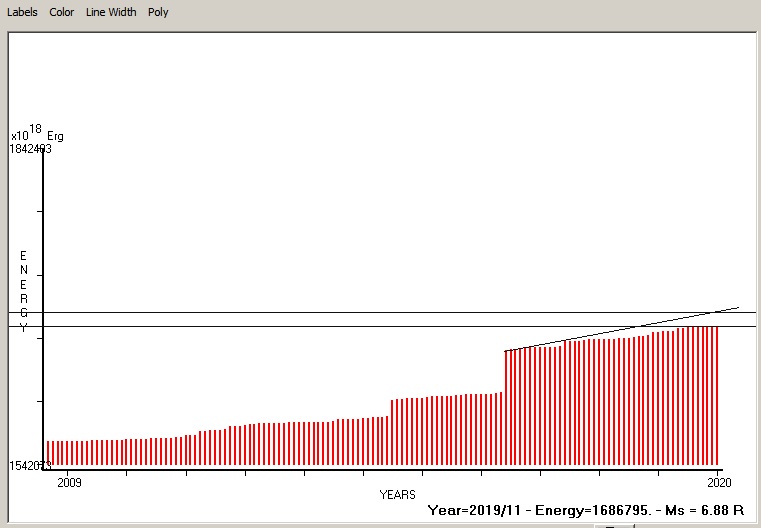The width and height of the screenshot is (761, 528).
Task: Select the first red bar at left
Action: [x=48, y=455]
